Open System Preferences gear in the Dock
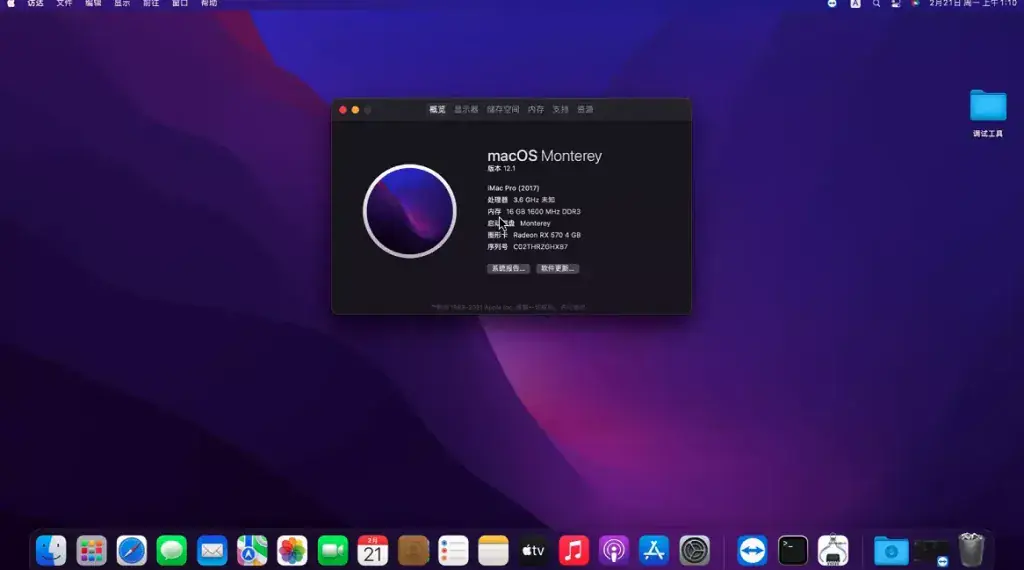 [694, 550]
